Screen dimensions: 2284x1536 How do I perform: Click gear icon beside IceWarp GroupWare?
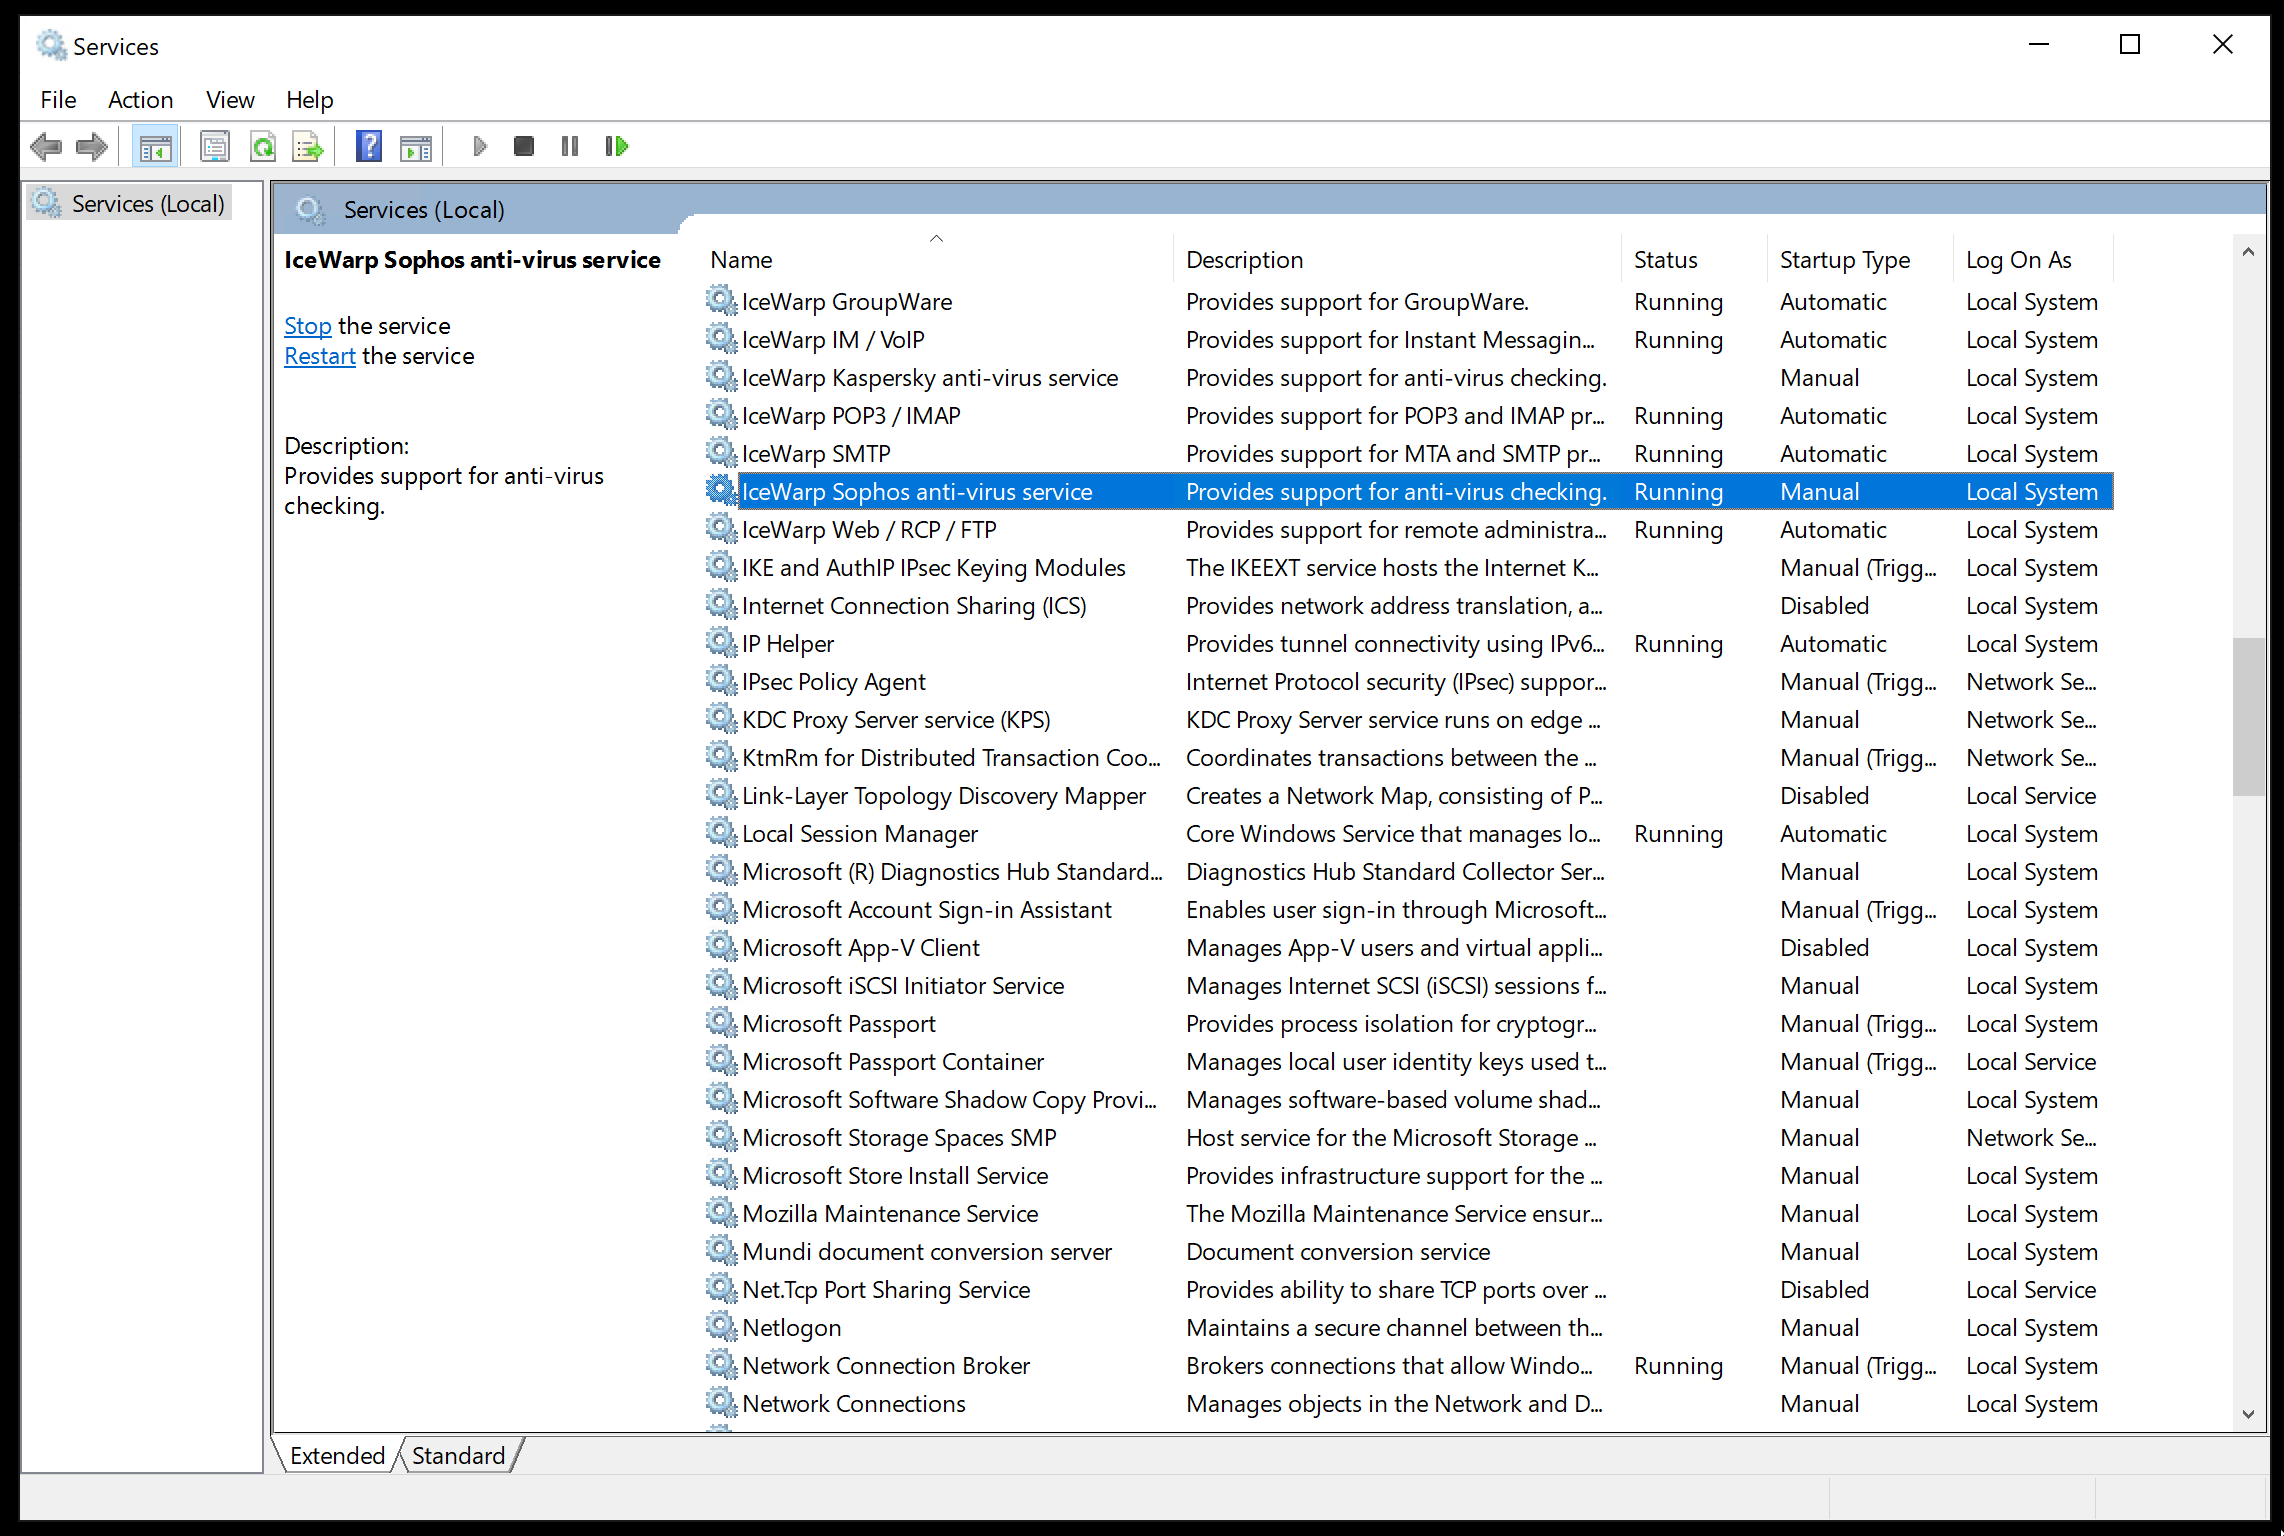tap(721, 300)
